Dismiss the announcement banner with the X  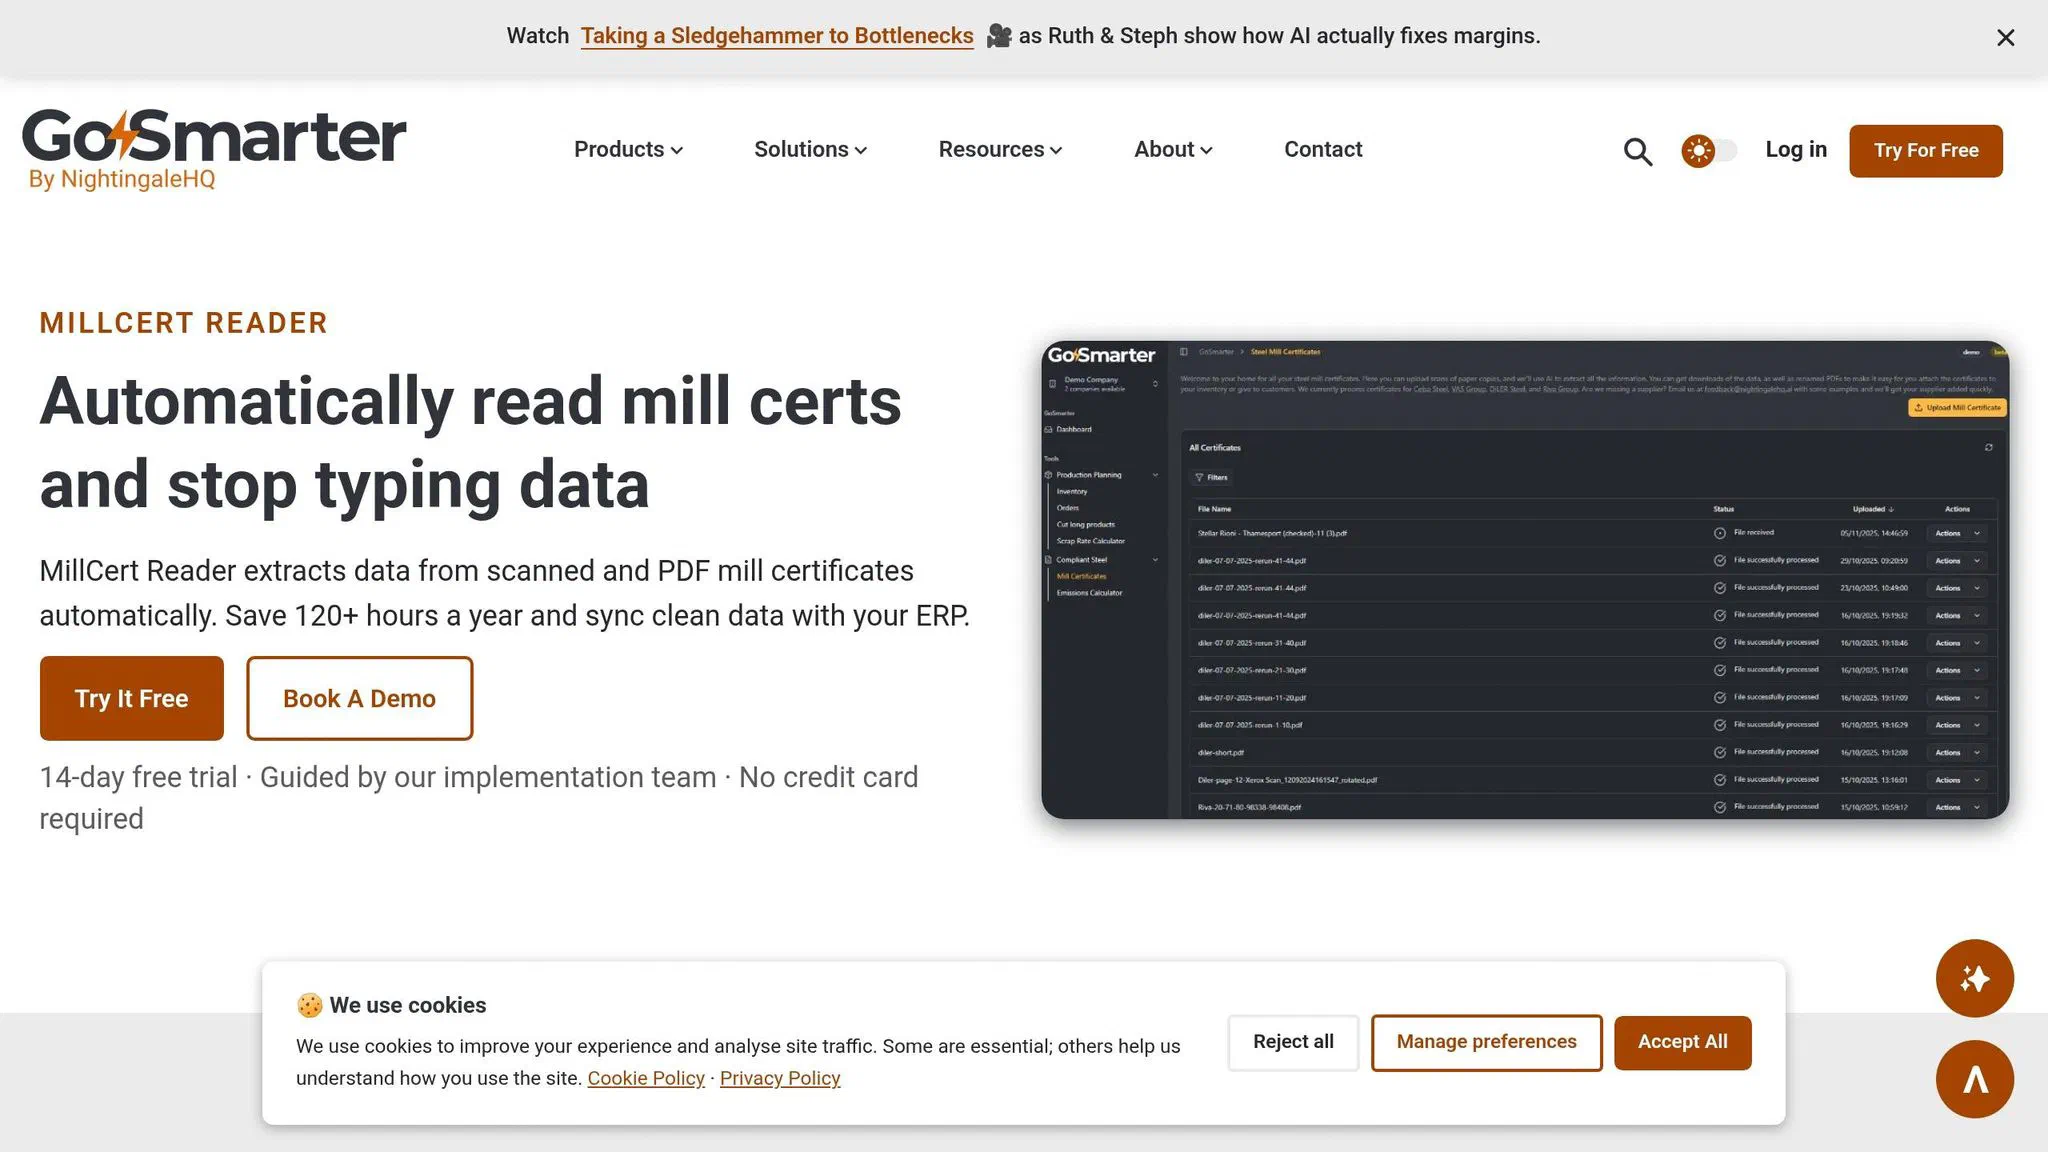coord(2005,38)
